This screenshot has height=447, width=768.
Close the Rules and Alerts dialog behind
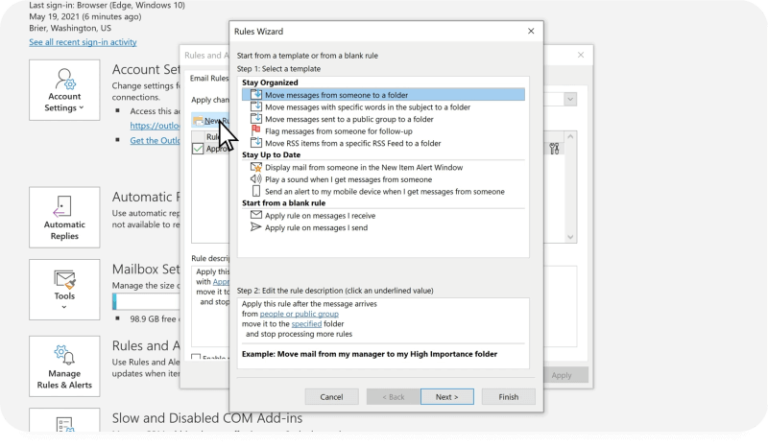coord(580,55)
